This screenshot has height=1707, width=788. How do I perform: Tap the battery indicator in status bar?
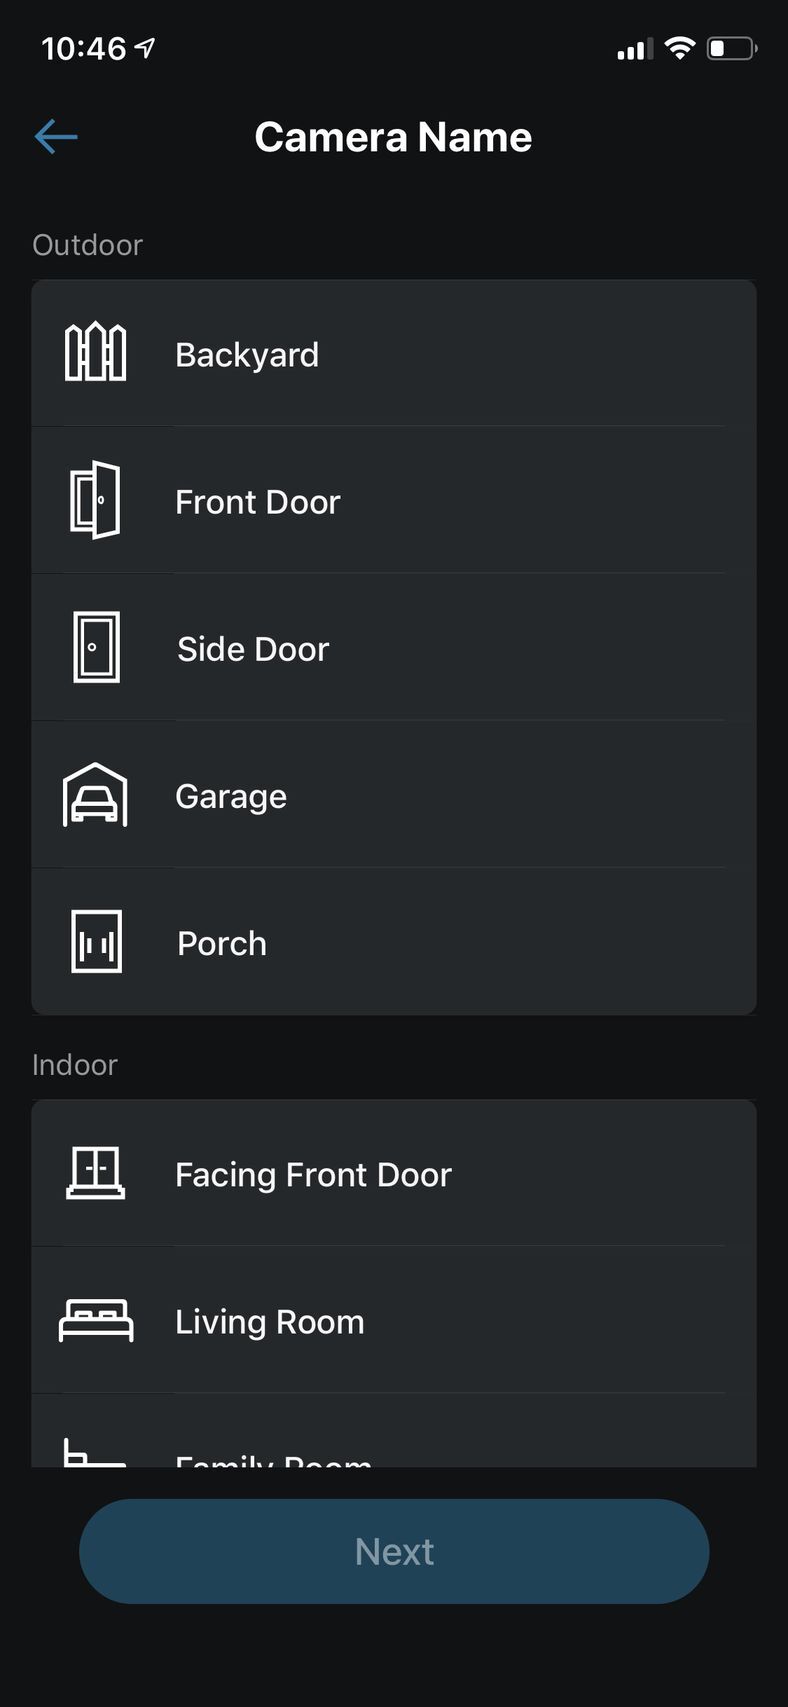click(732, 48)
